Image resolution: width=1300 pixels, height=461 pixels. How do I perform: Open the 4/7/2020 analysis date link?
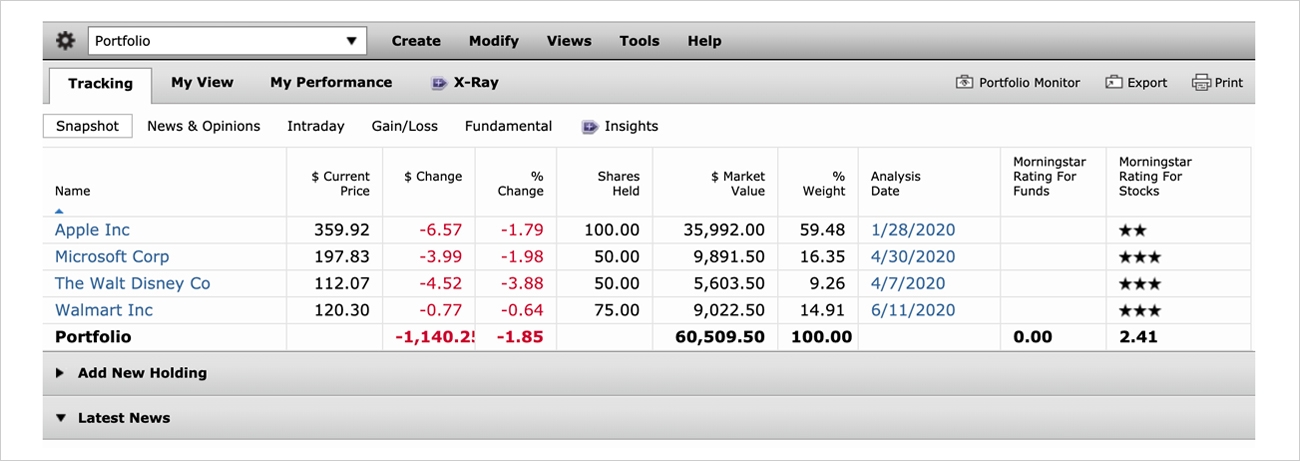click(x=908, y=284)
